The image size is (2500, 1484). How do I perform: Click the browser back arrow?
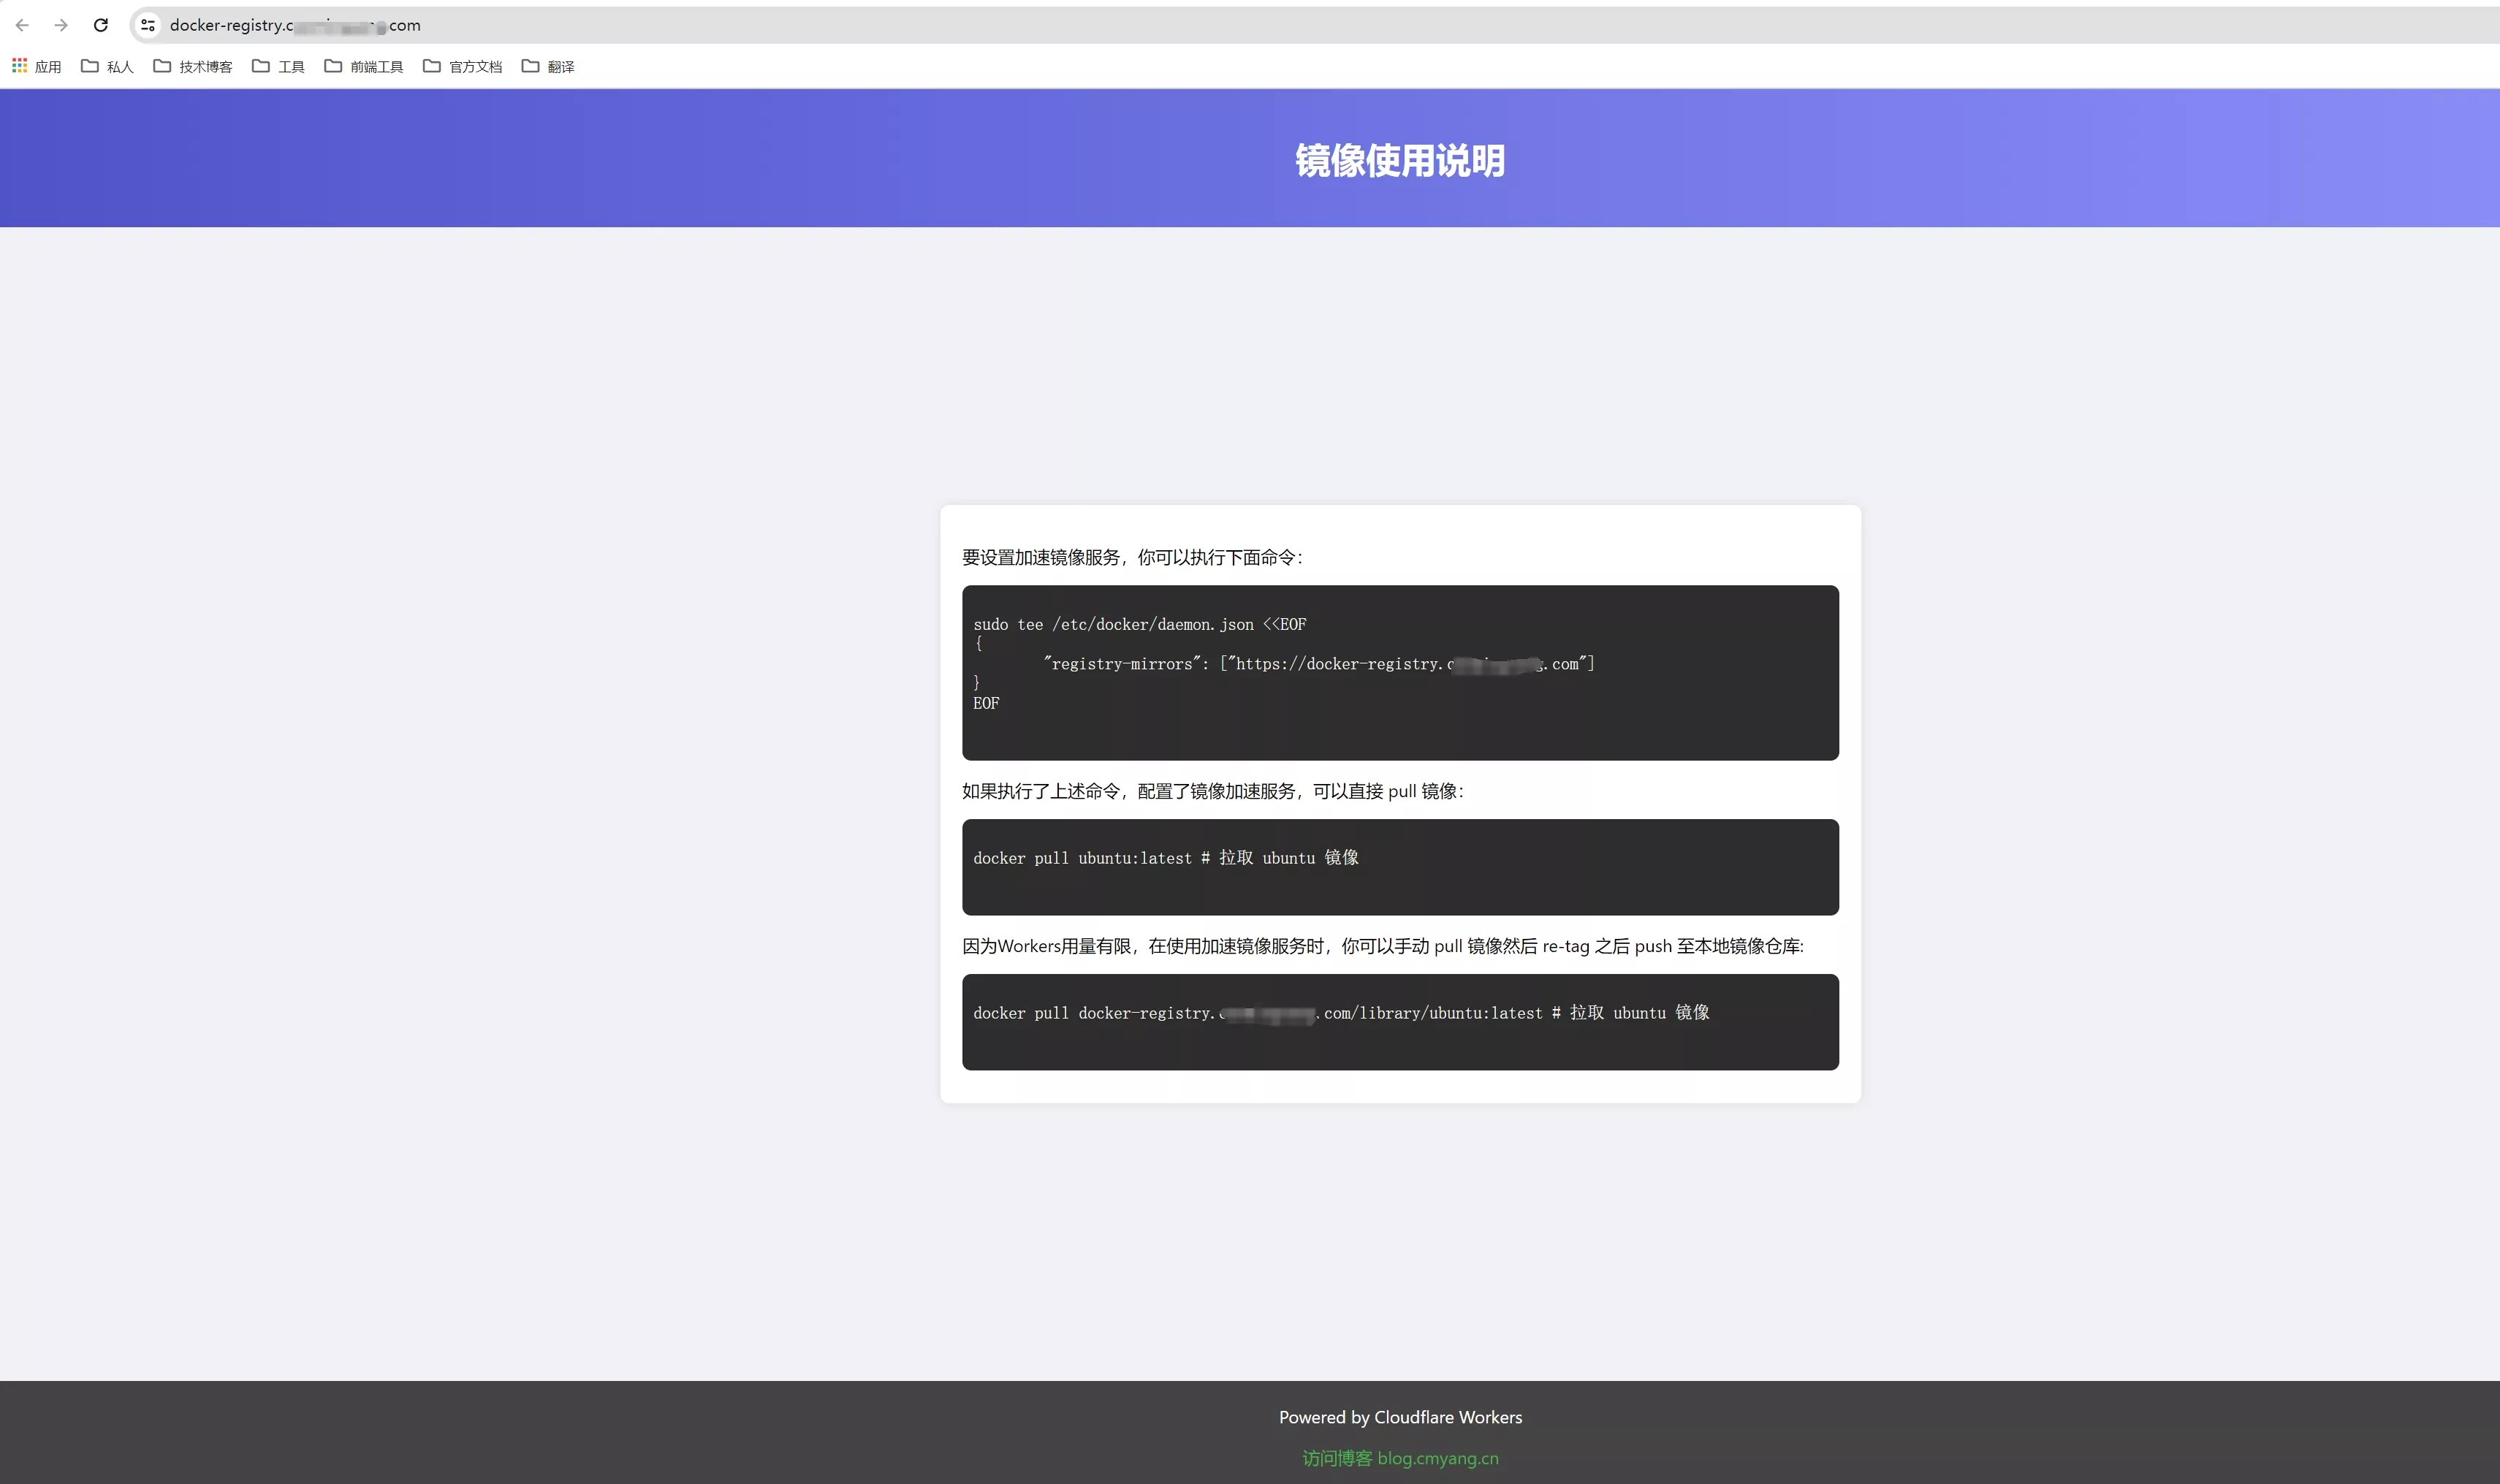click(x=22, y=25)
